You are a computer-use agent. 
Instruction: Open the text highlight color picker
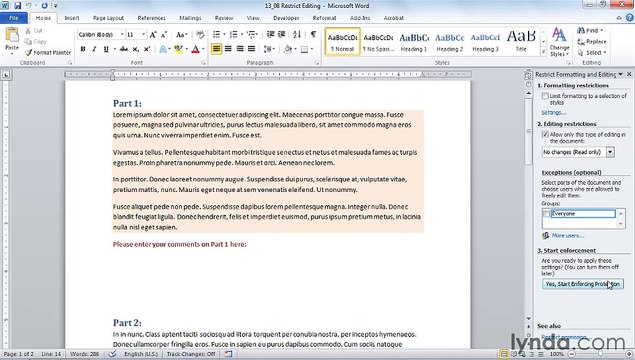187,49
